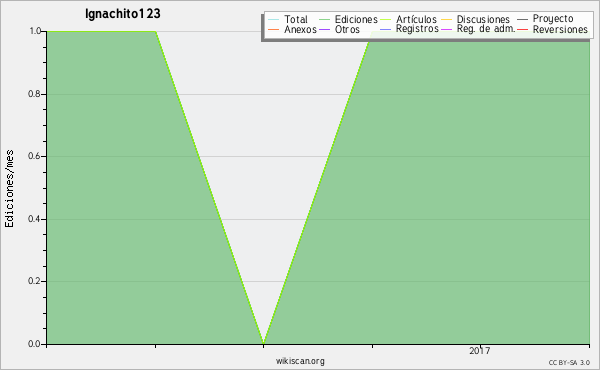Click the 1.0 y-axis value
The width and height of the screenshot is (600, 370).
click(35, 31)
